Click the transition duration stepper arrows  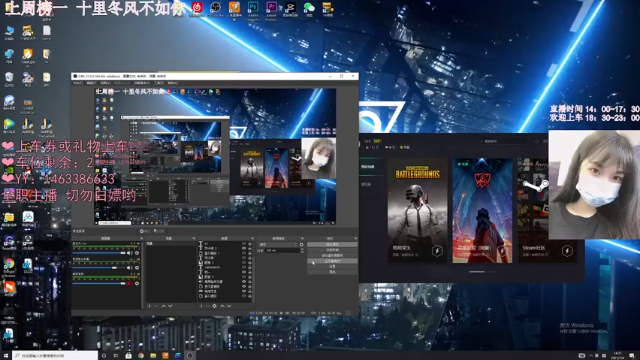[x=302, y=250]
